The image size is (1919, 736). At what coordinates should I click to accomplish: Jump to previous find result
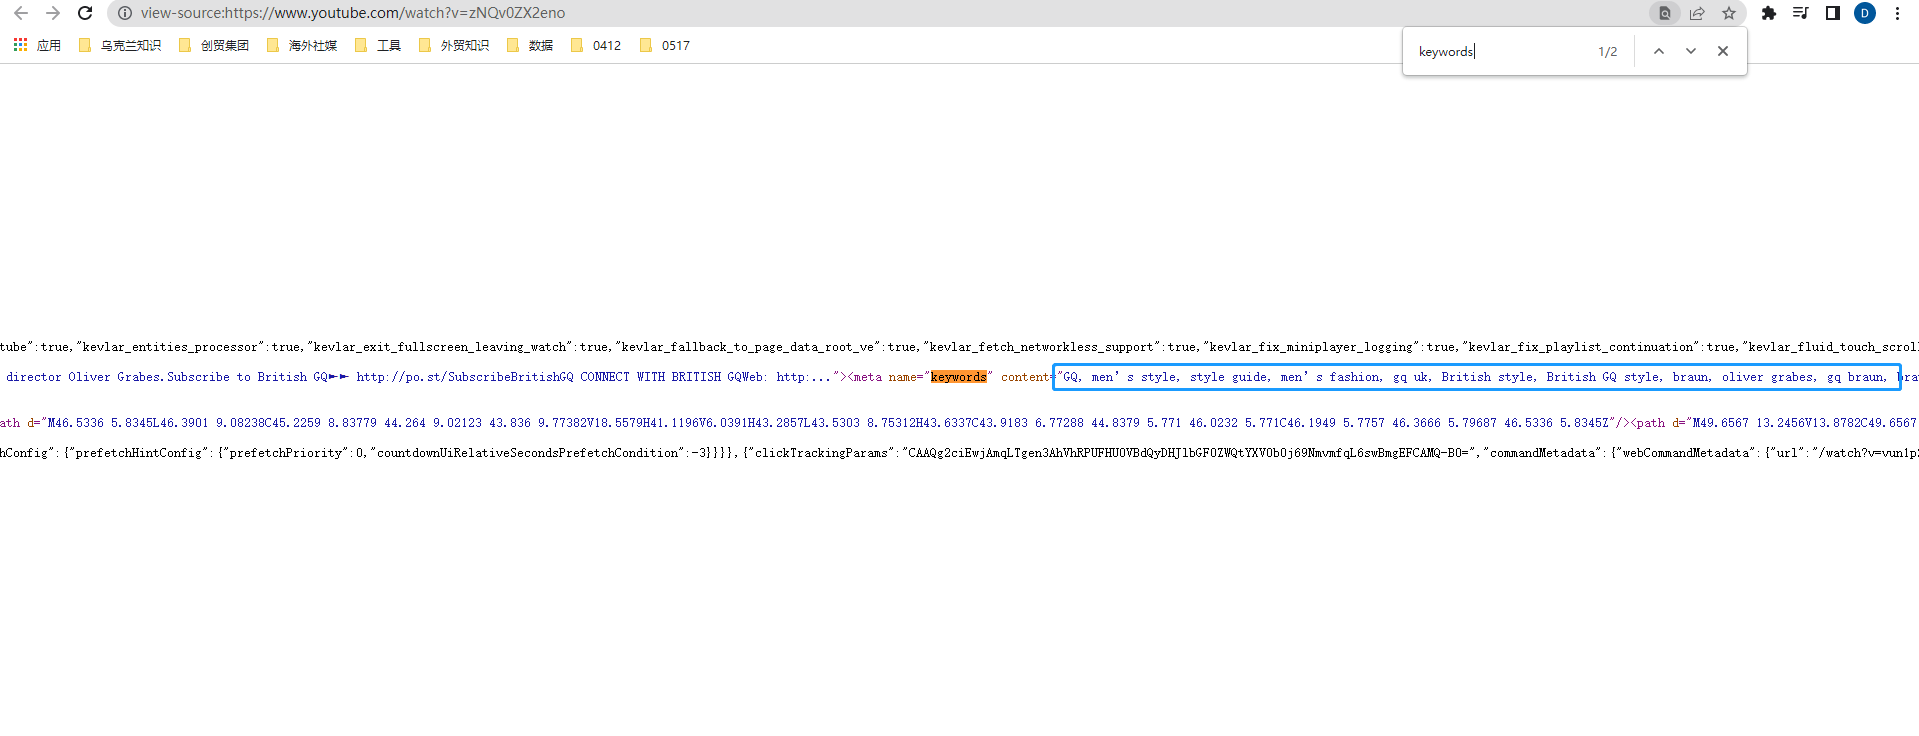pos(1659,51)
